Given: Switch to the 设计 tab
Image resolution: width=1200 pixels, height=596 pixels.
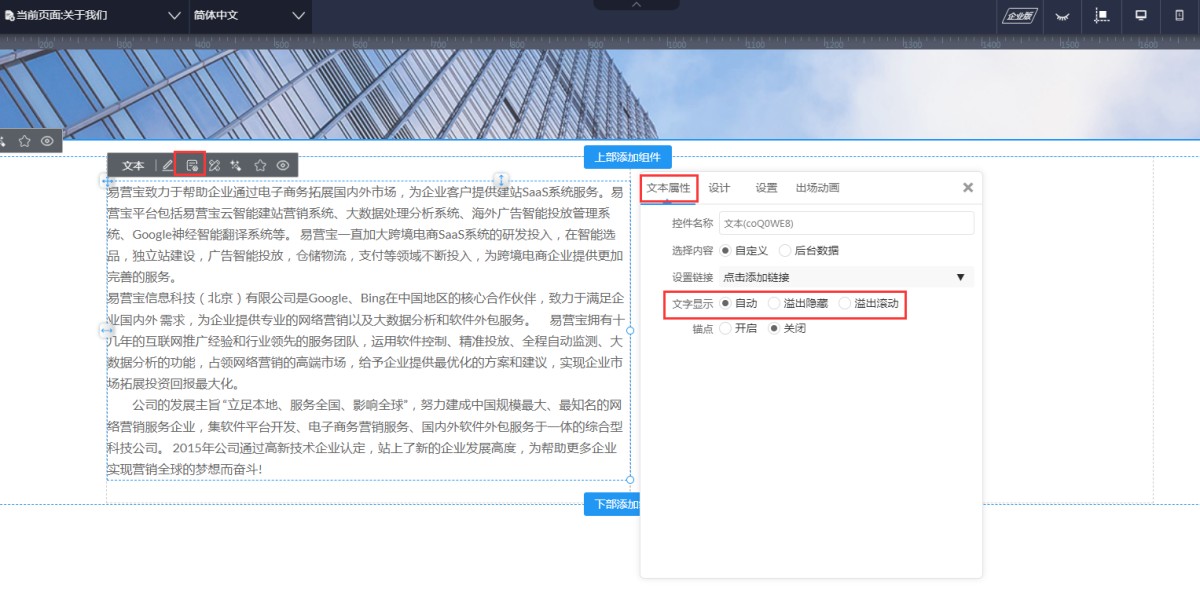Looking at the screenshot, I should [719, 187].
